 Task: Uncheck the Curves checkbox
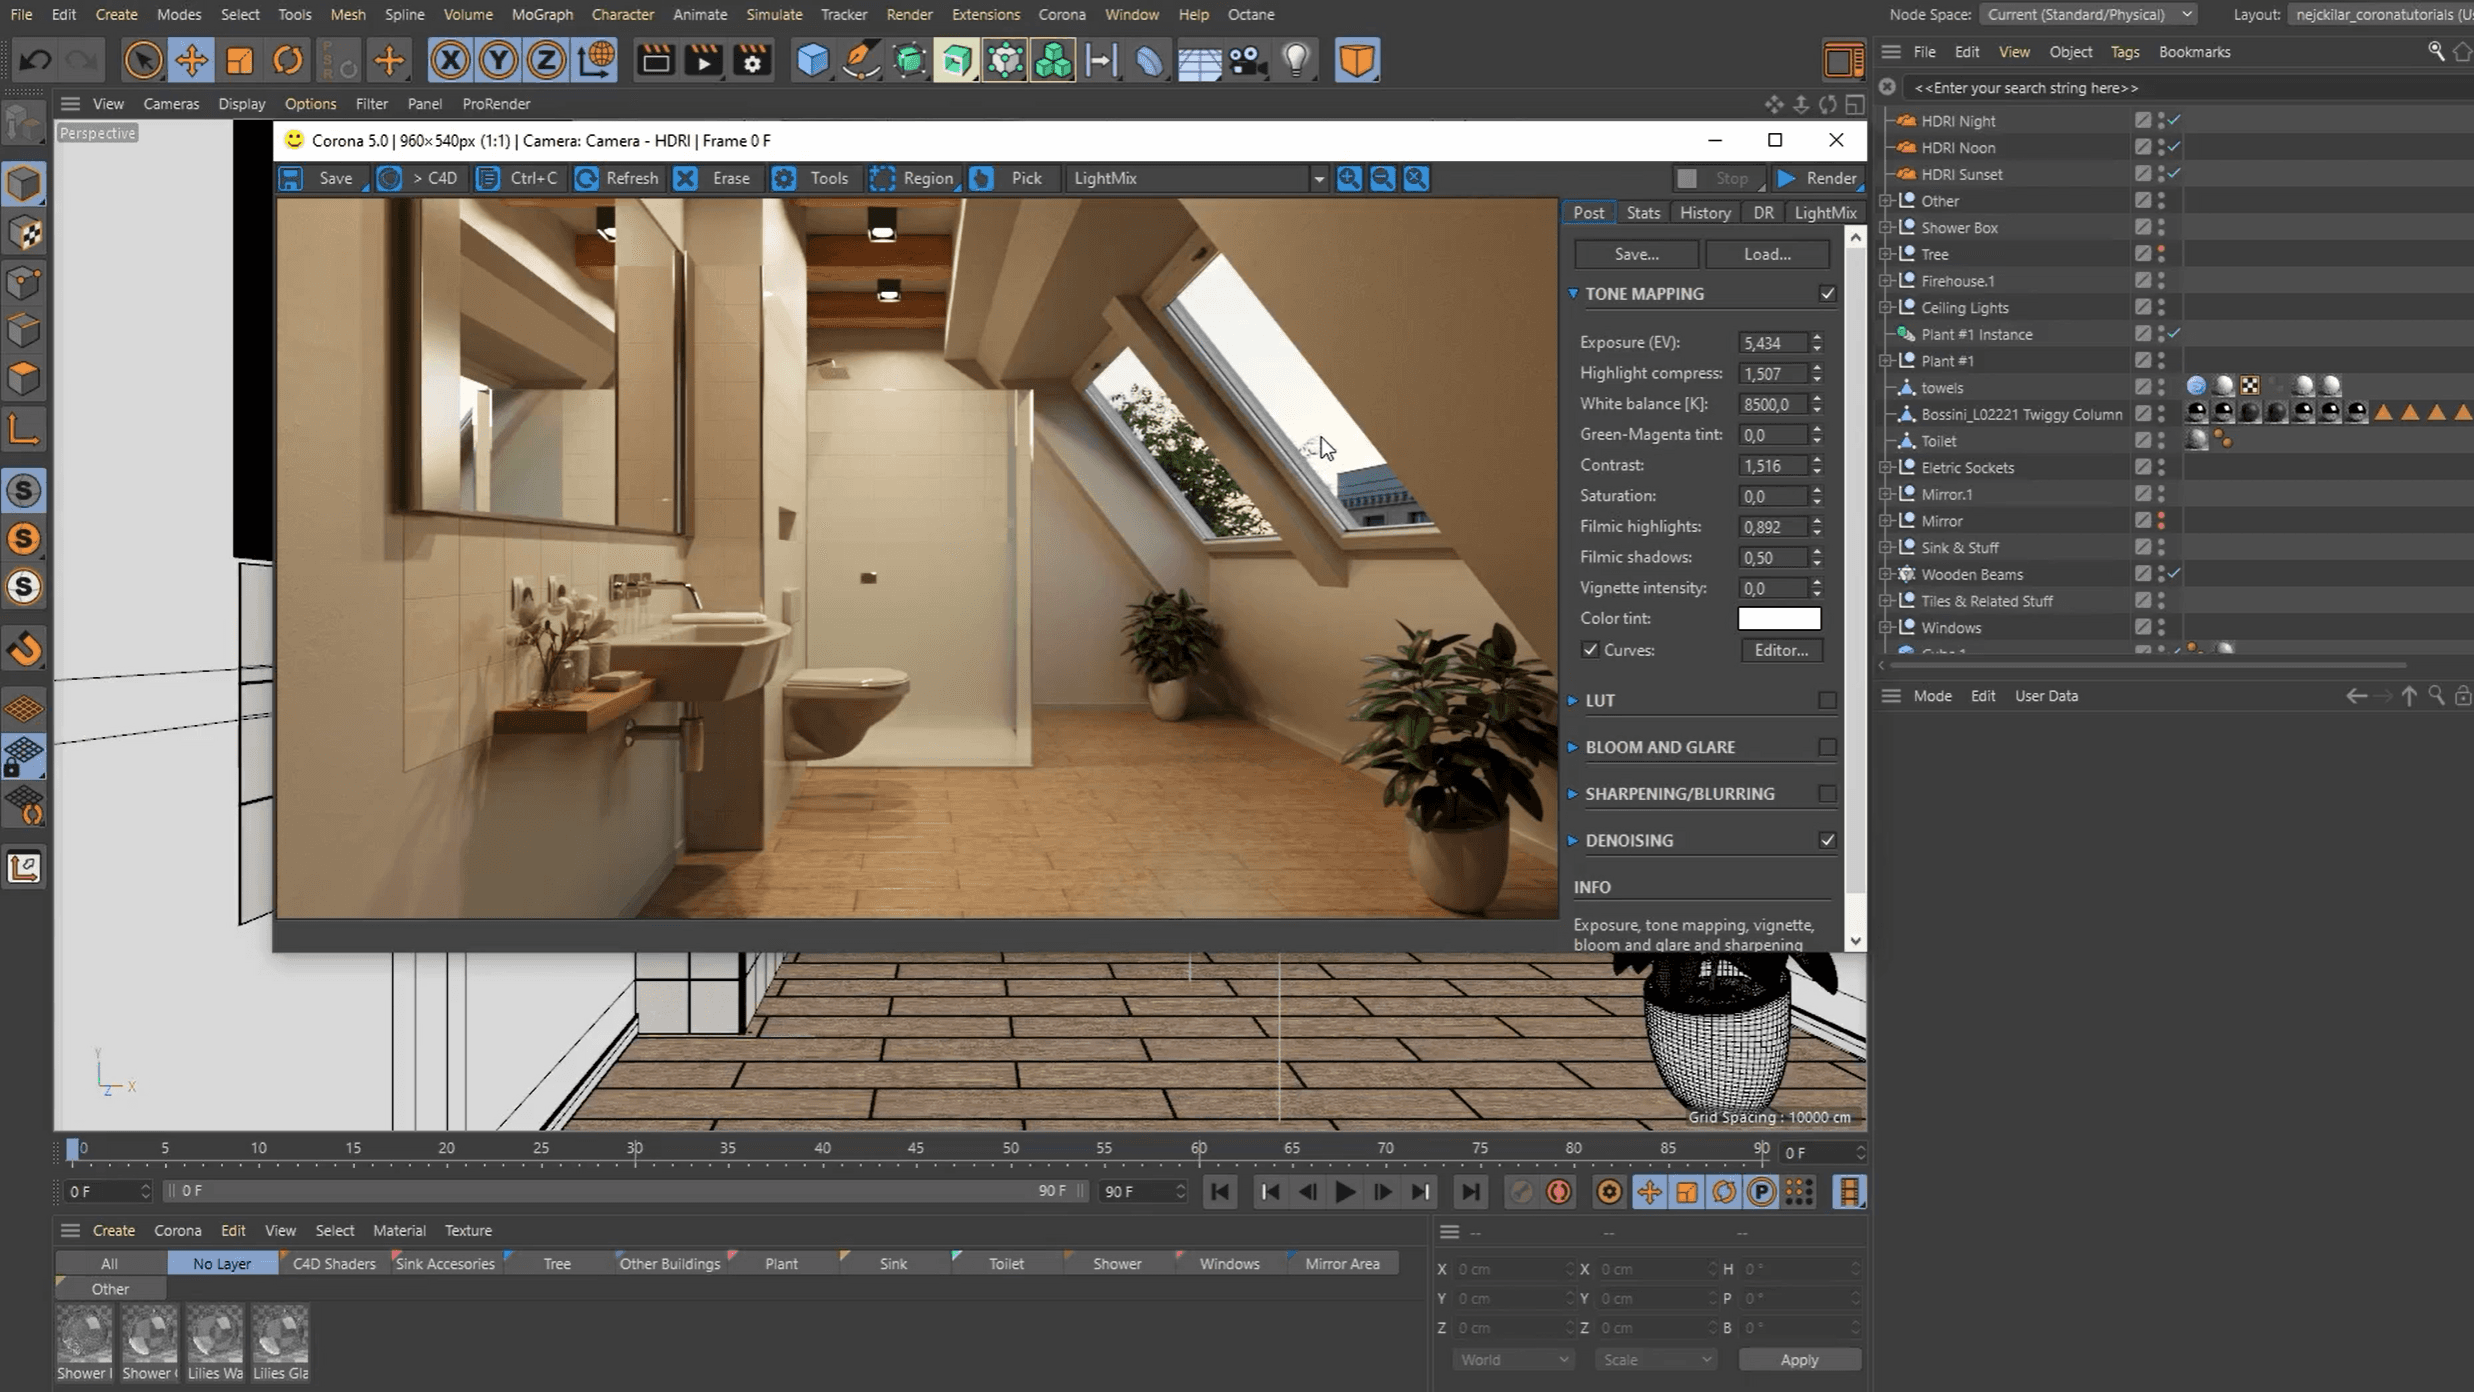pos(1590,650)
